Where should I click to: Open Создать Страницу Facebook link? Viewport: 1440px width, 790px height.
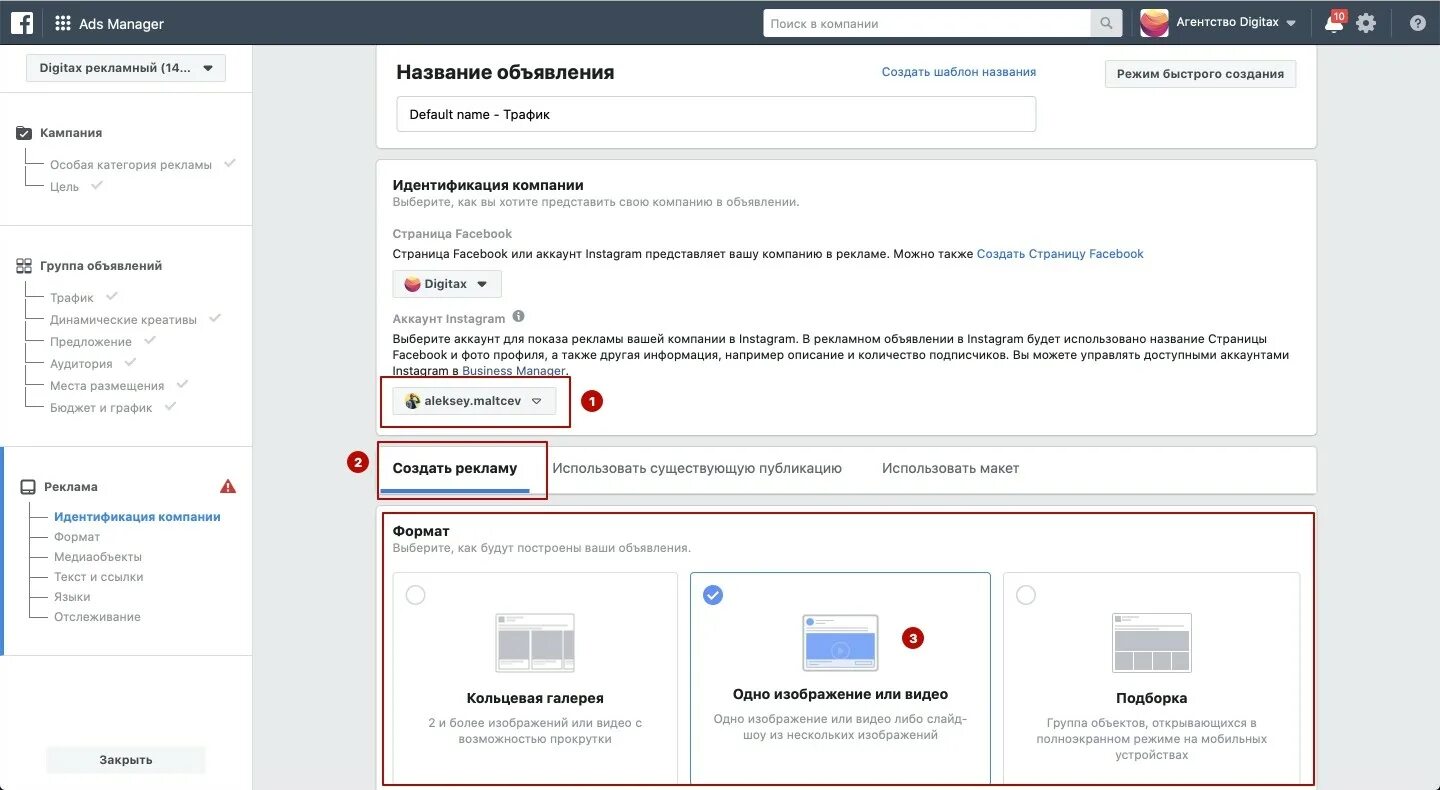pyautogui.click(x=1060, y=254)
